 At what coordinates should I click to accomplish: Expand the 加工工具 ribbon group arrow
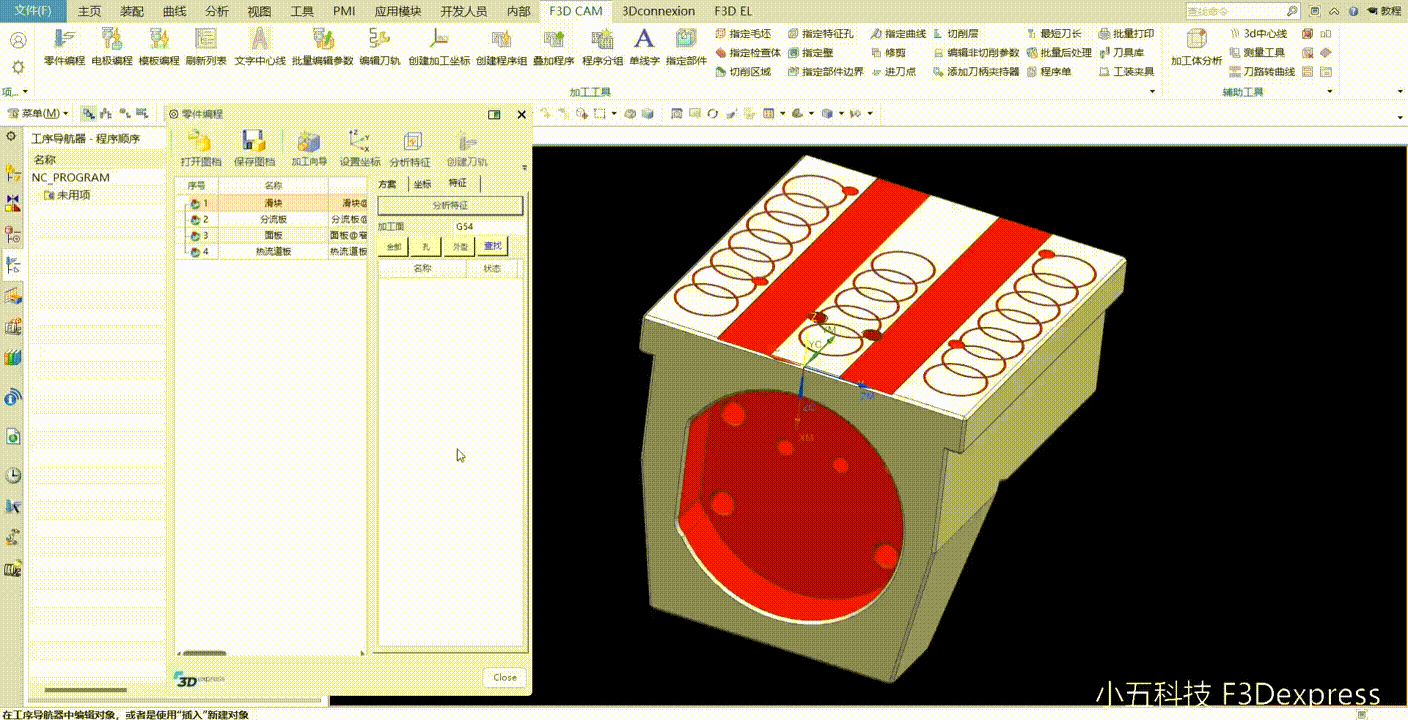[1152, 92]
